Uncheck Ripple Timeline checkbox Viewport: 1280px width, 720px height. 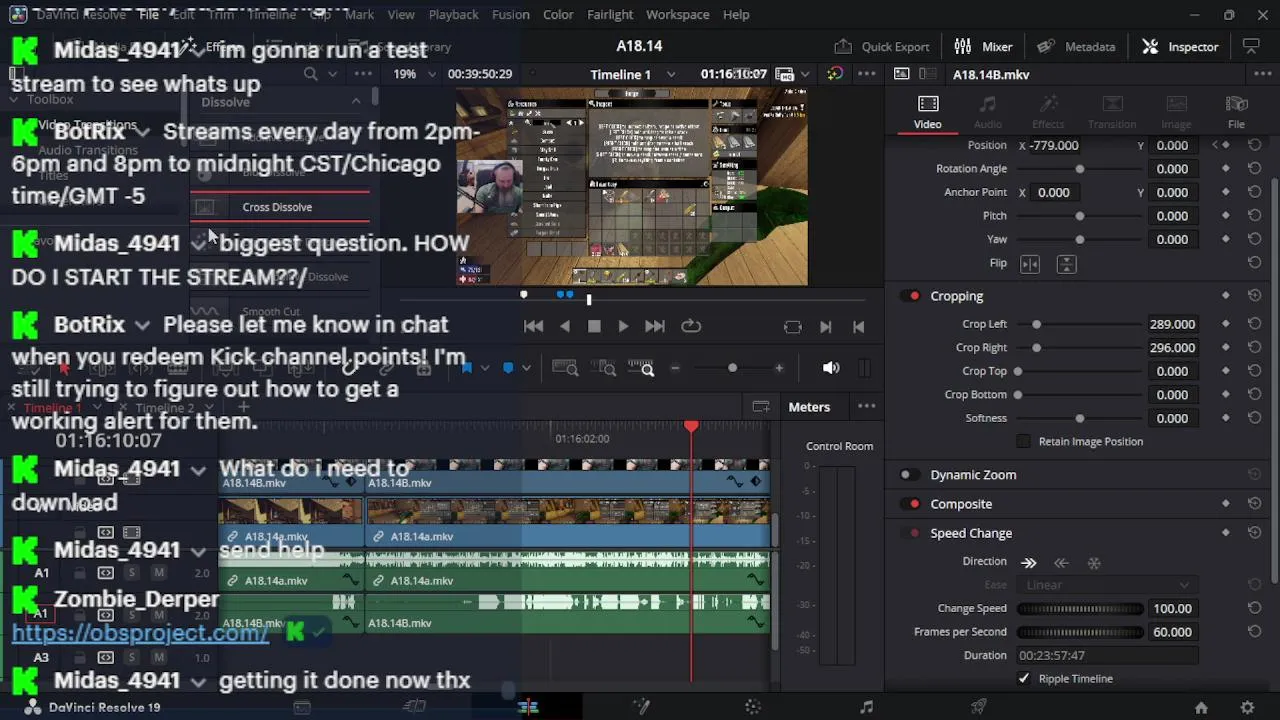coord(1023,678)
